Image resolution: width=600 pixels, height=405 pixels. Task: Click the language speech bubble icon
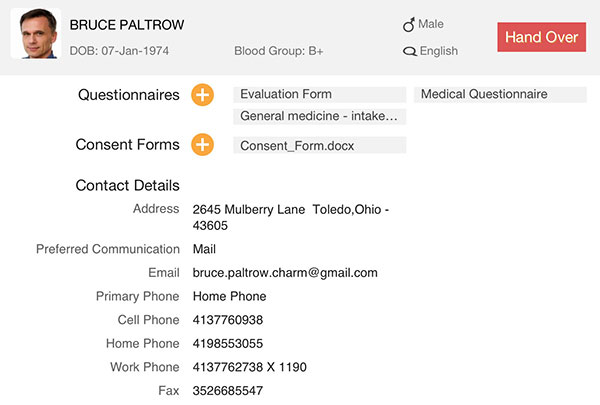(x=408, y=51)
